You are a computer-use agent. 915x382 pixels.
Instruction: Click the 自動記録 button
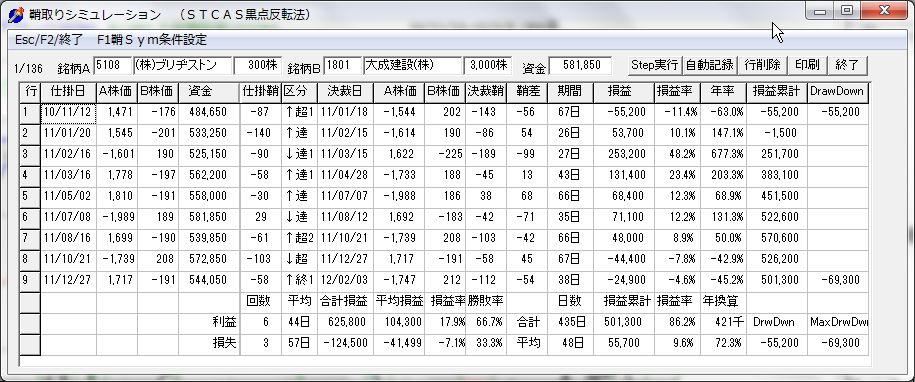[710, 65]
